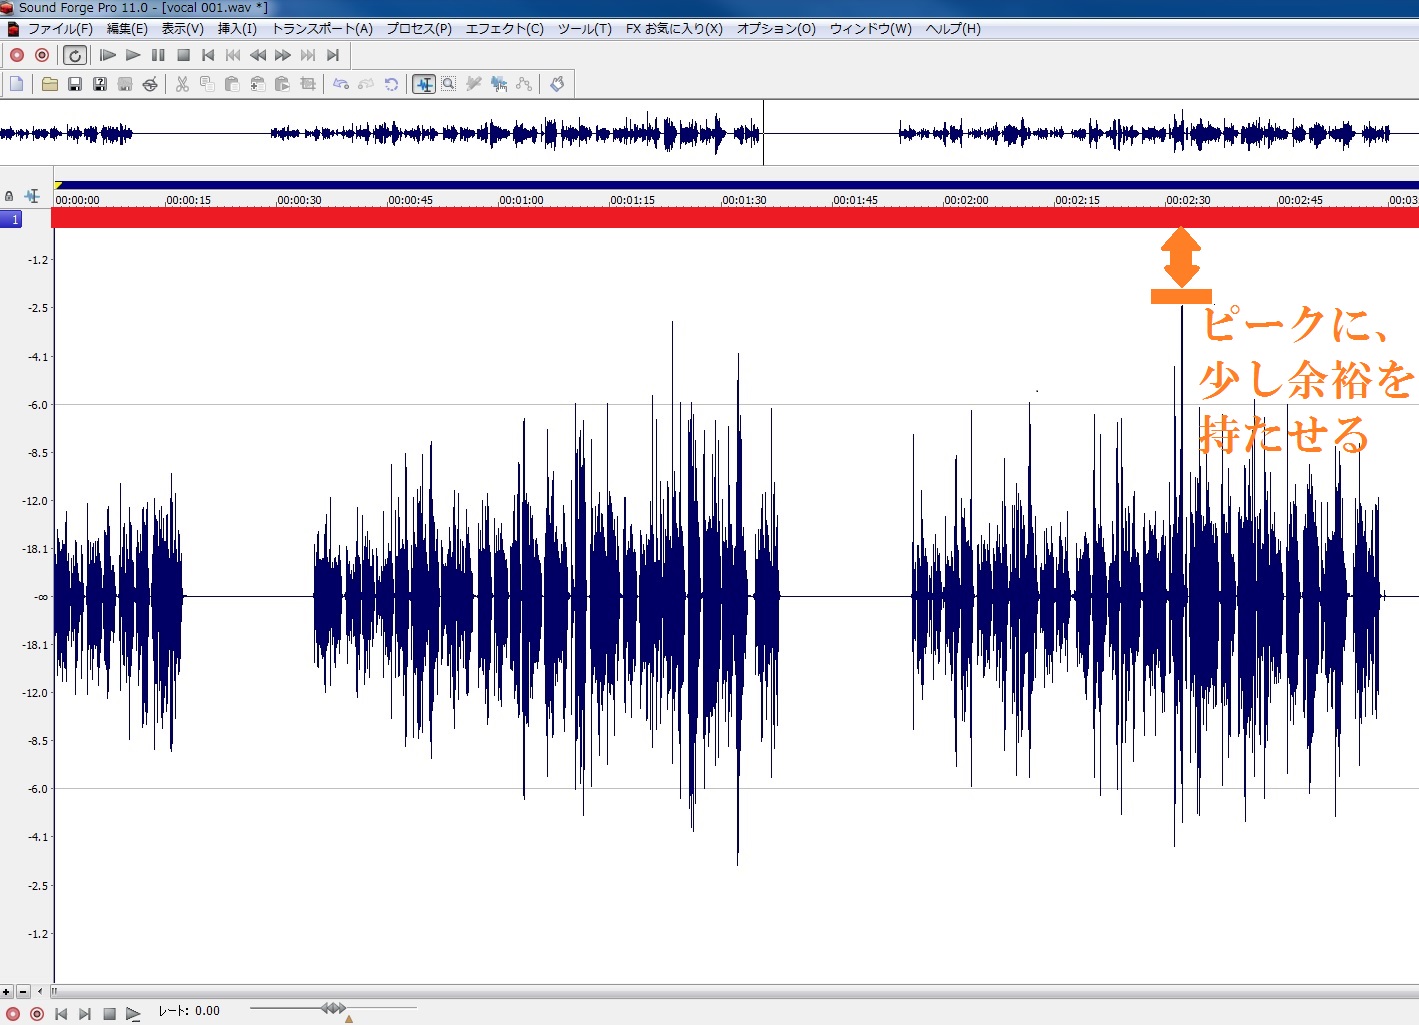Screen dimensions: 1419x1025
Task: Select the Event tool in the toolbar
Action: (499, 84)
